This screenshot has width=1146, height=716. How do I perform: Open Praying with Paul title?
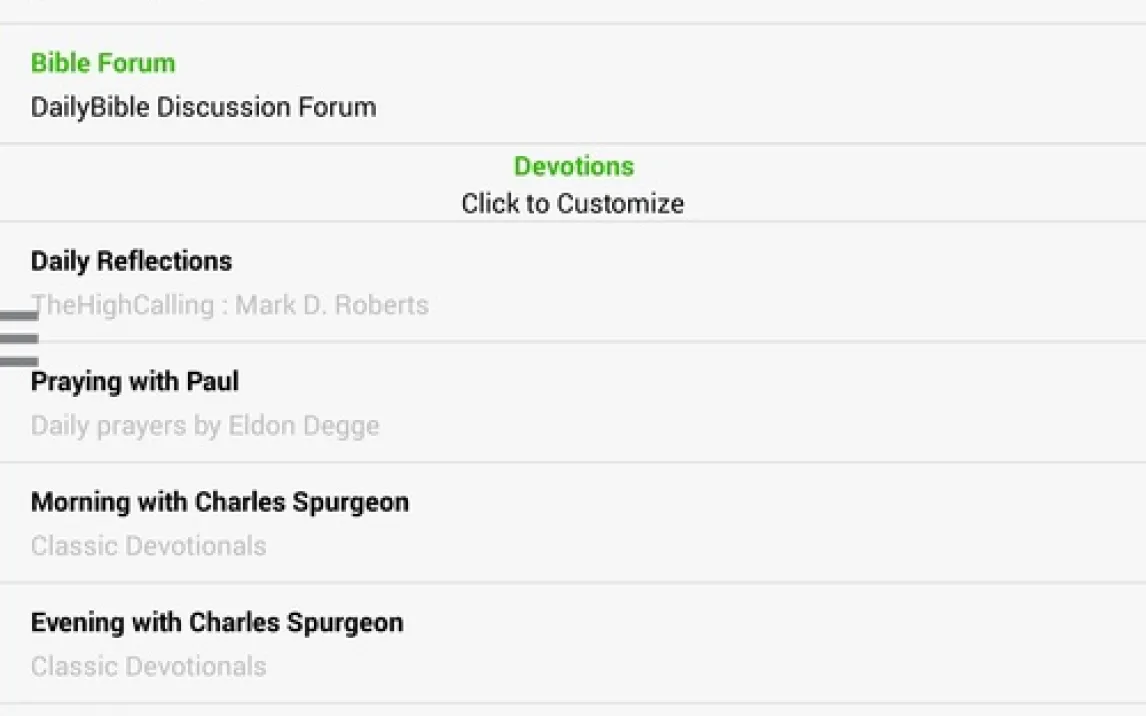point(135,381)
